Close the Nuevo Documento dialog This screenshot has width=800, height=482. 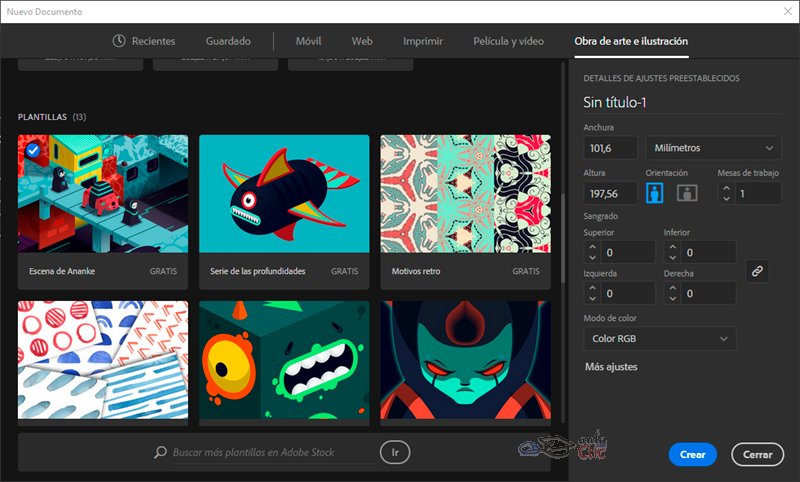pyautogui.click(x=788, y=11)
